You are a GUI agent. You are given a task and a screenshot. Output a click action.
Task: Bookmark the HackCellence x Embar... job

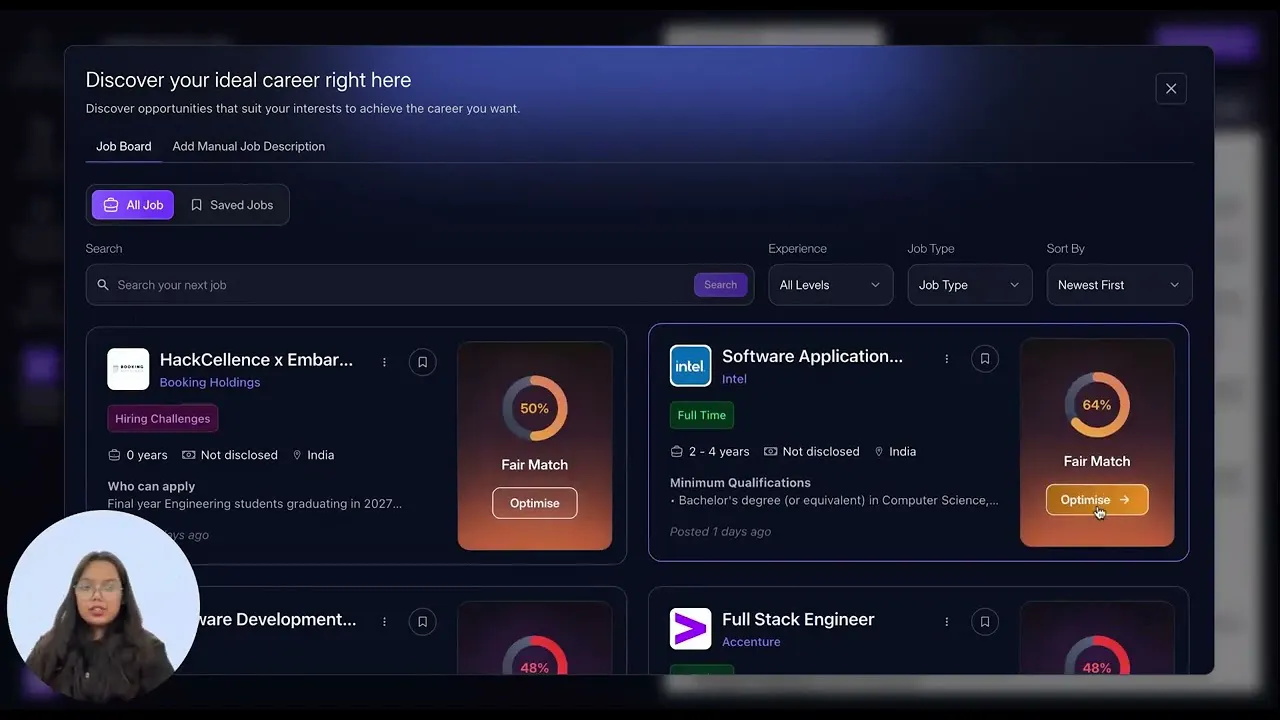tap(422, 362)
